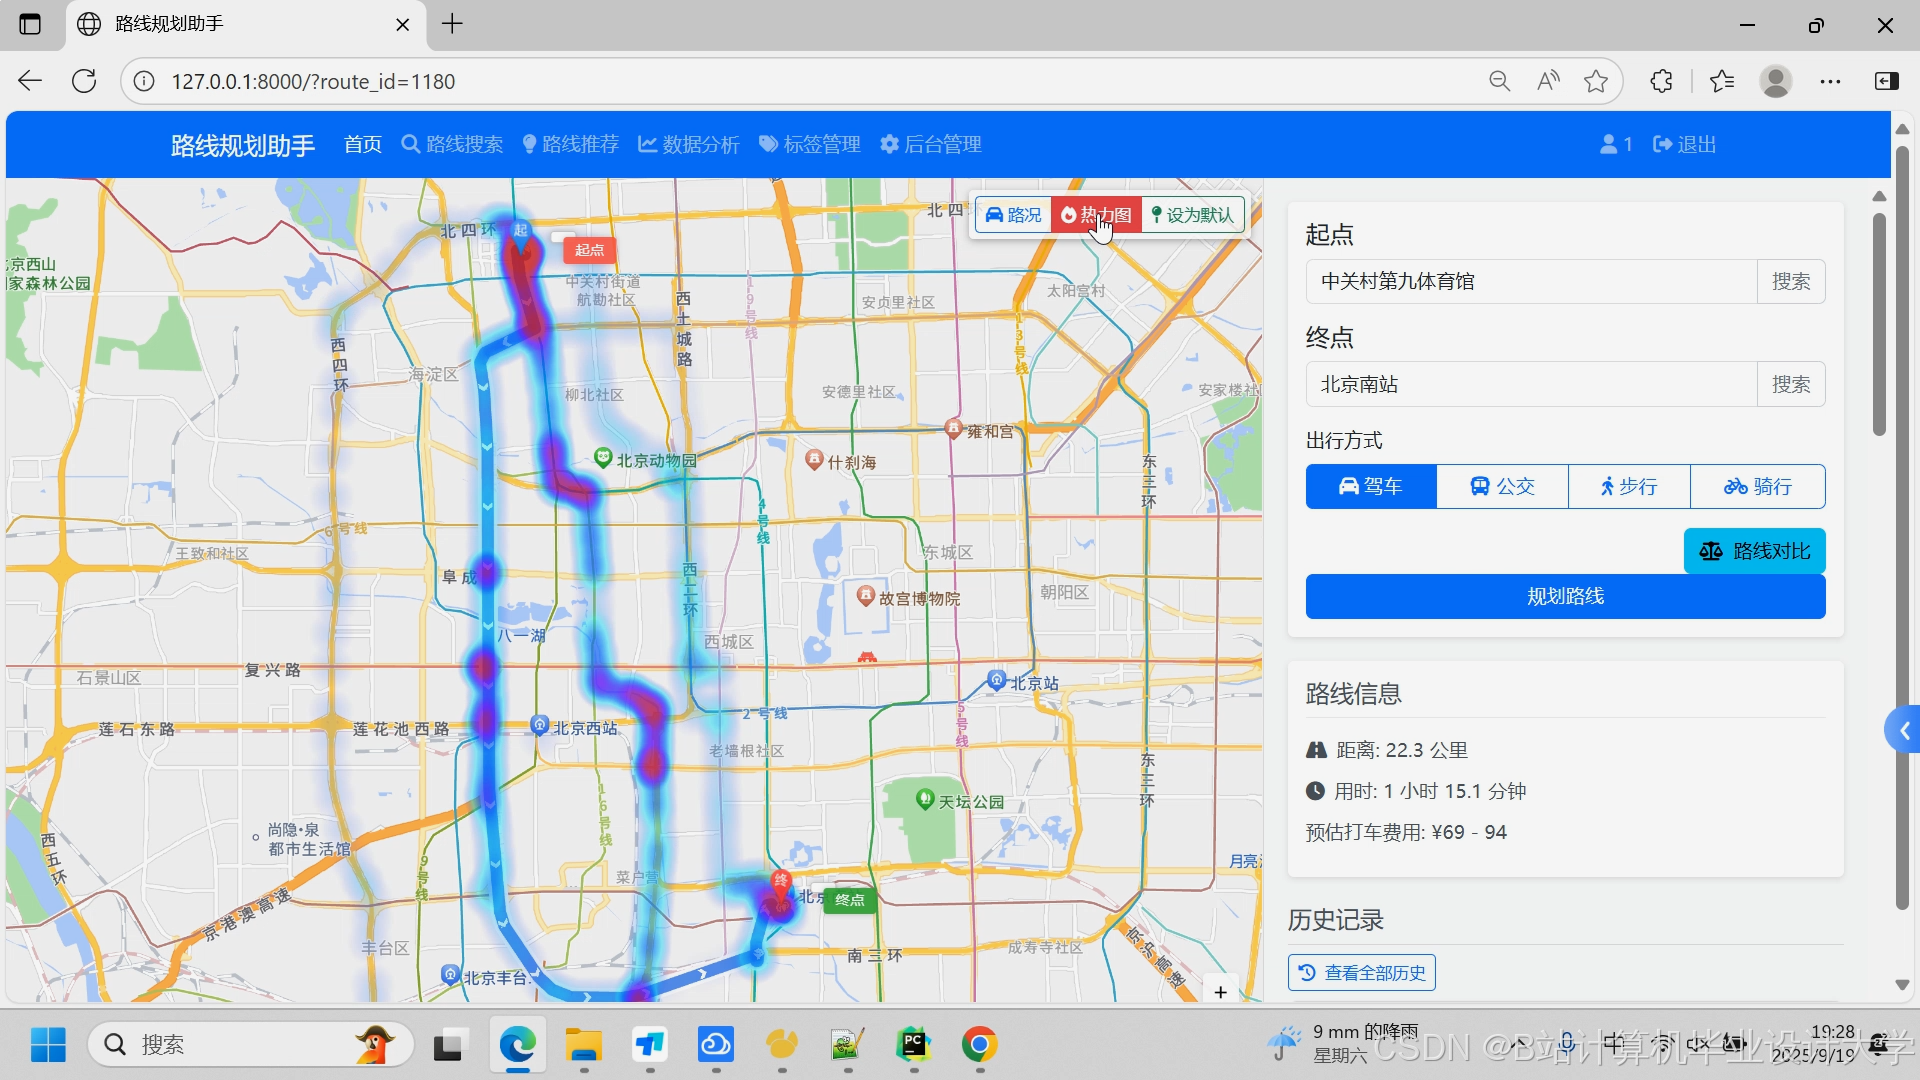
Task: Click 查看全部历史 link
Action: coord(1362,973)
